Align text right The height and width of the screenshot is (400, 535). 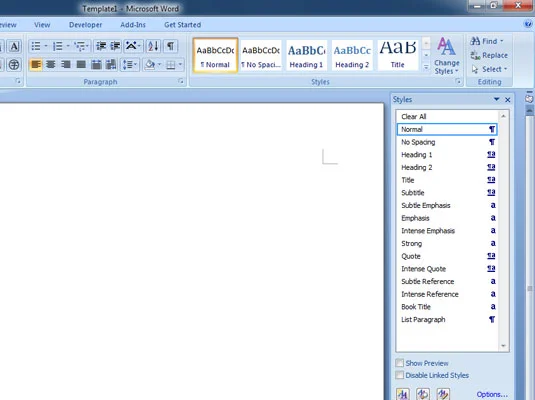(x=66, y=64)
